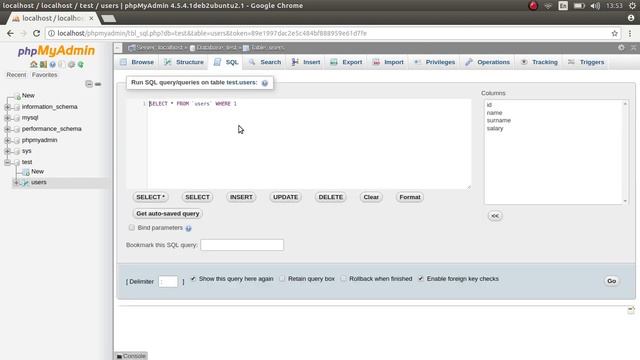Click the network icon in system tray
This screenshot has height=360, width=640.
548,6
